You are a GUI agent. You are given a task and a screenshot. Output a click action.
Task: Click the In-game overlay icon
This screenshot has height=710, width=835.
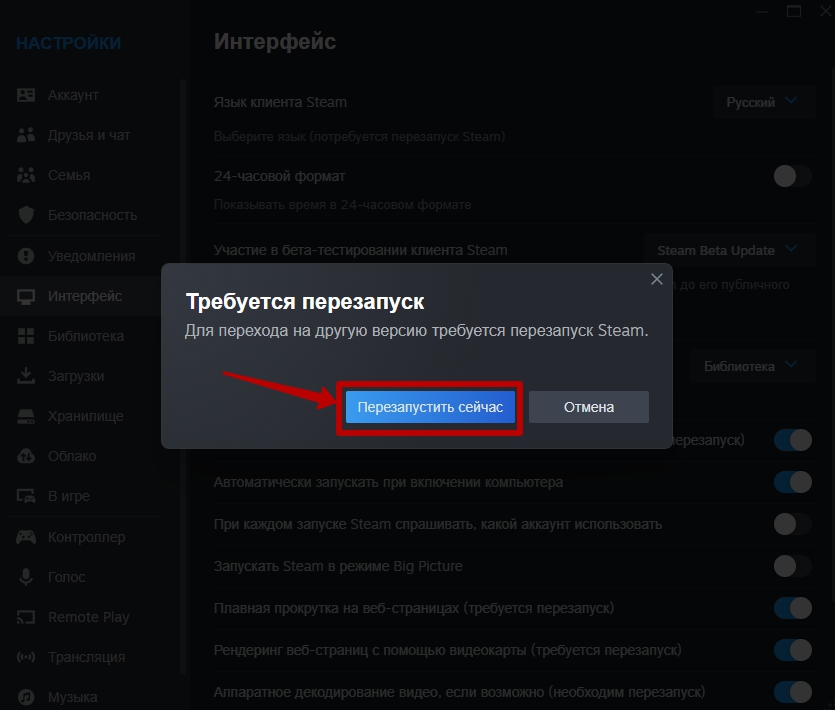26,496
